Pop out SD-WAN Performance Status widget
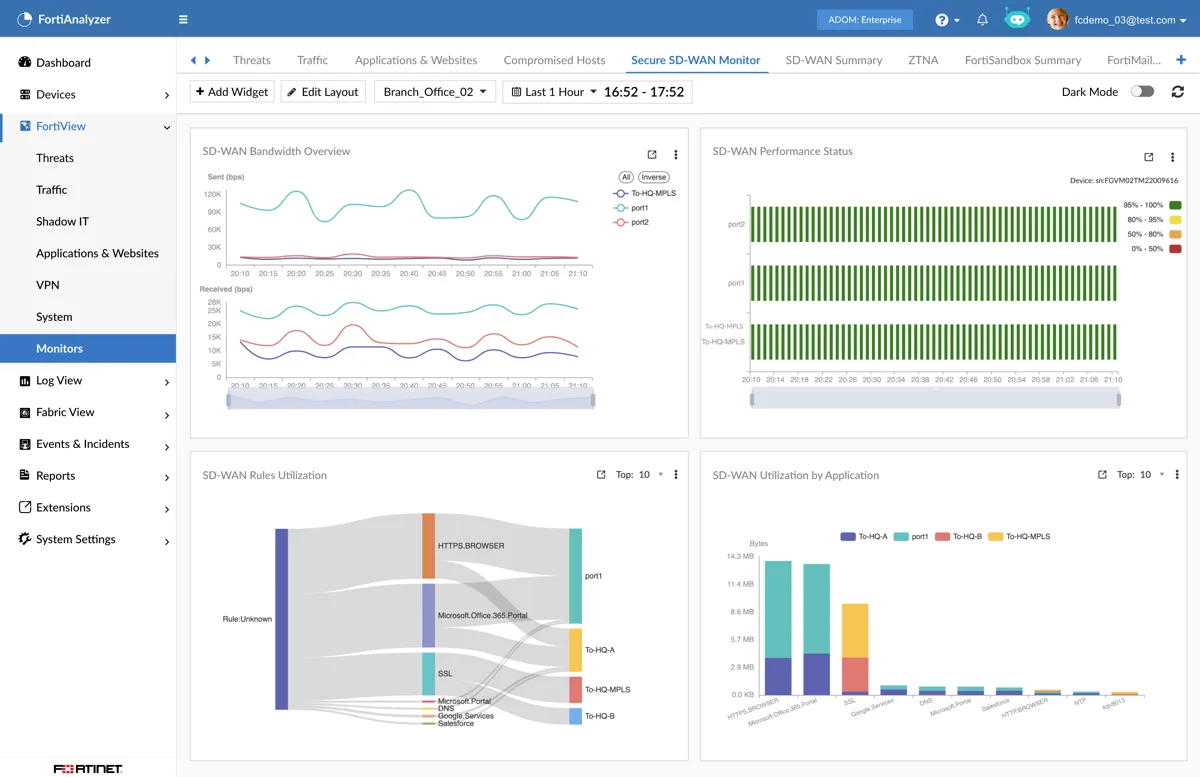1200x777 pixels. pos(1149,157)
